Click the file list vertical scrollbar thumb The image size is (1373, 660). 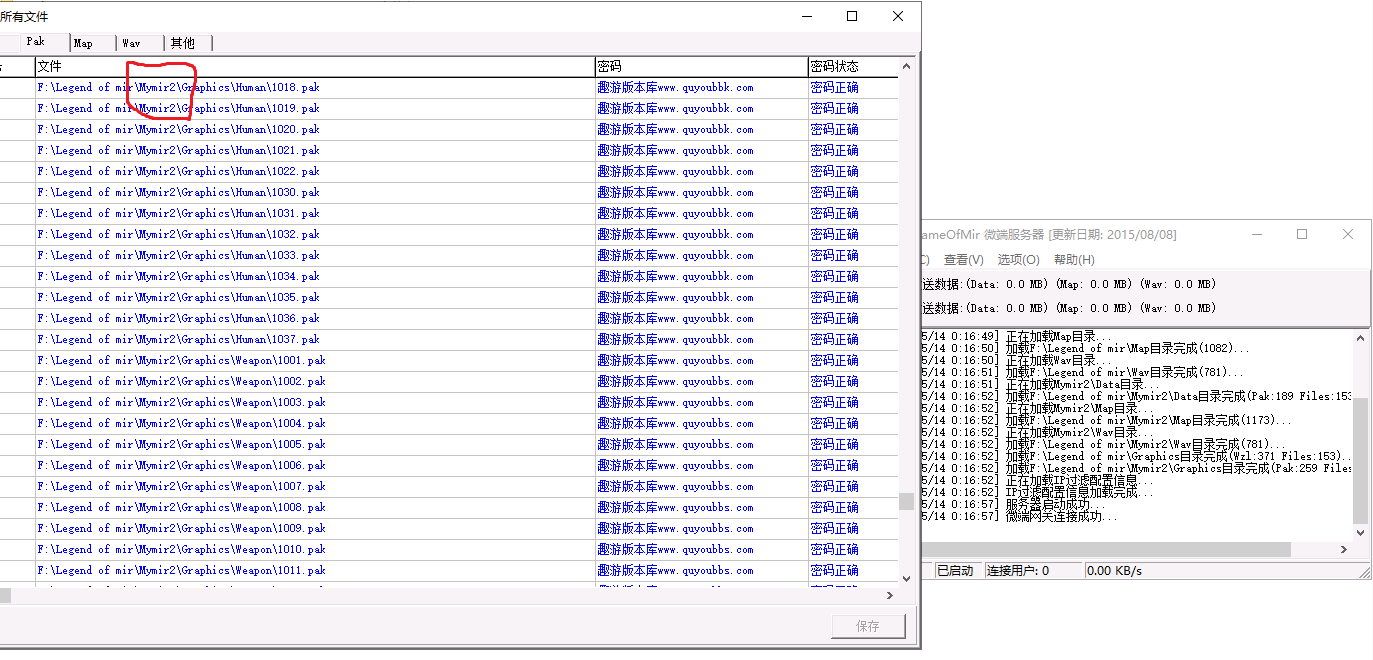click(x=906, y=501)
